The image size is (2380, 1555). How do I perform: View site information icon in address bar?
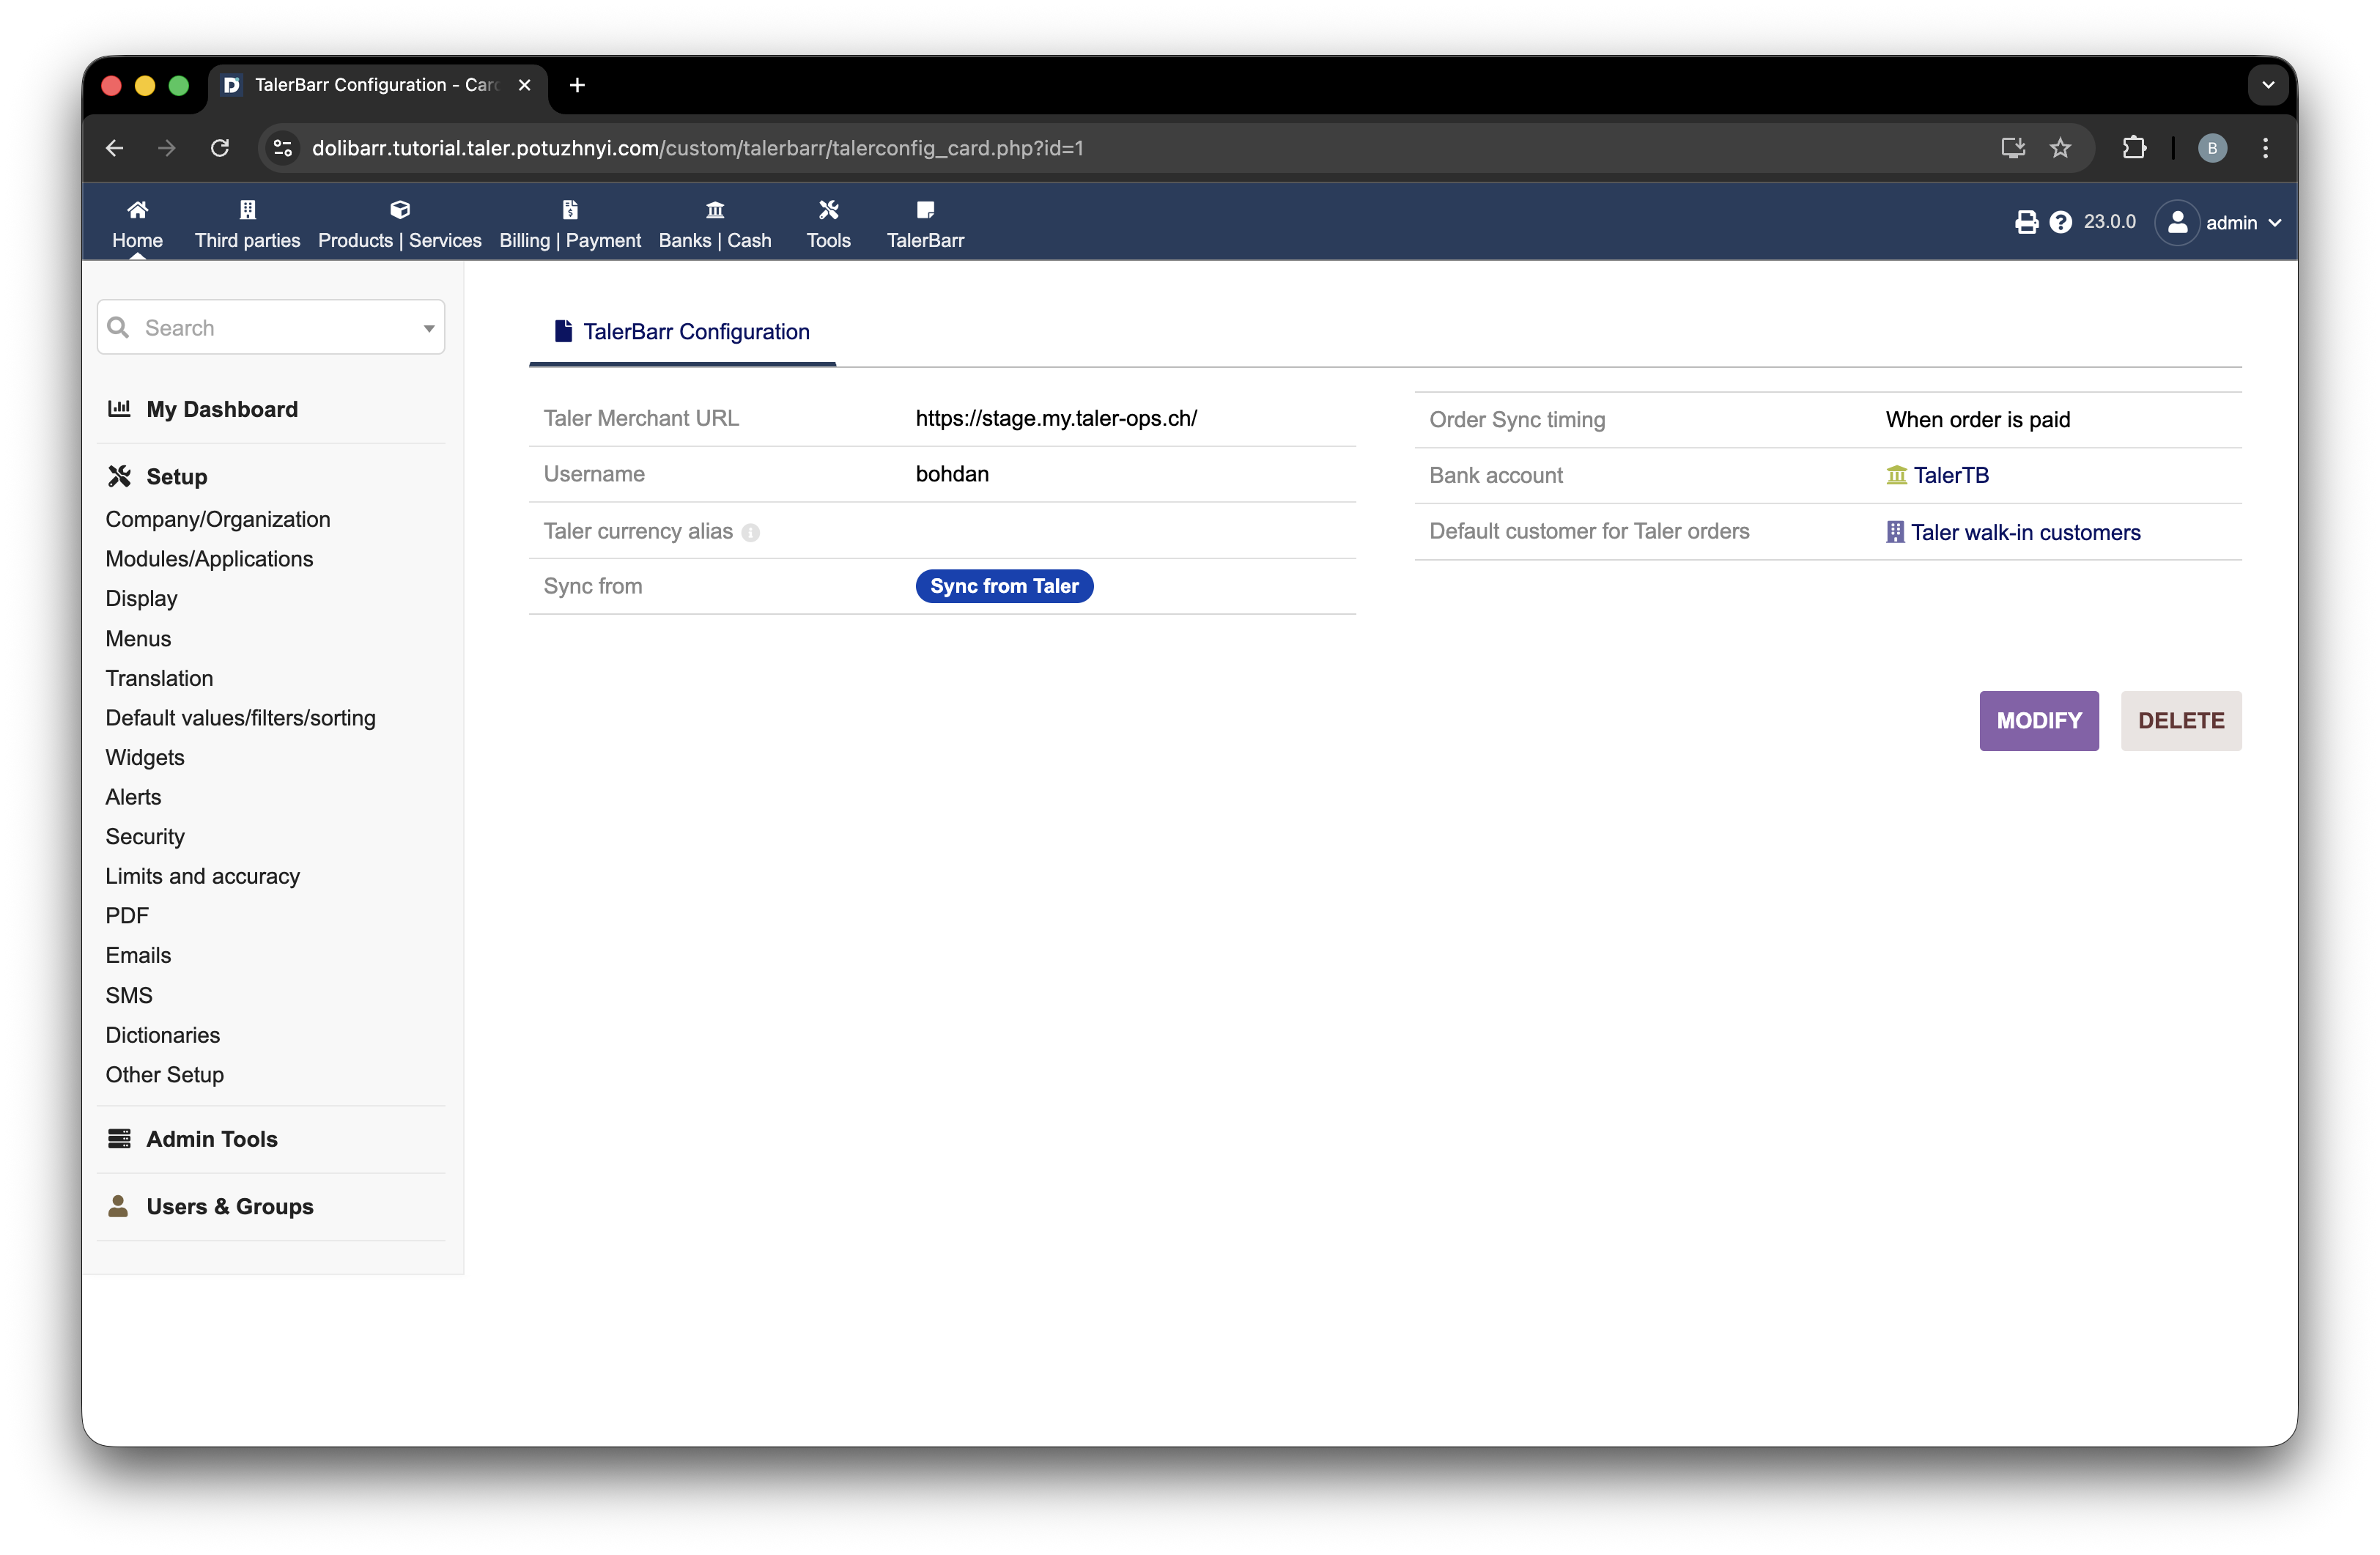pos(283,148)
